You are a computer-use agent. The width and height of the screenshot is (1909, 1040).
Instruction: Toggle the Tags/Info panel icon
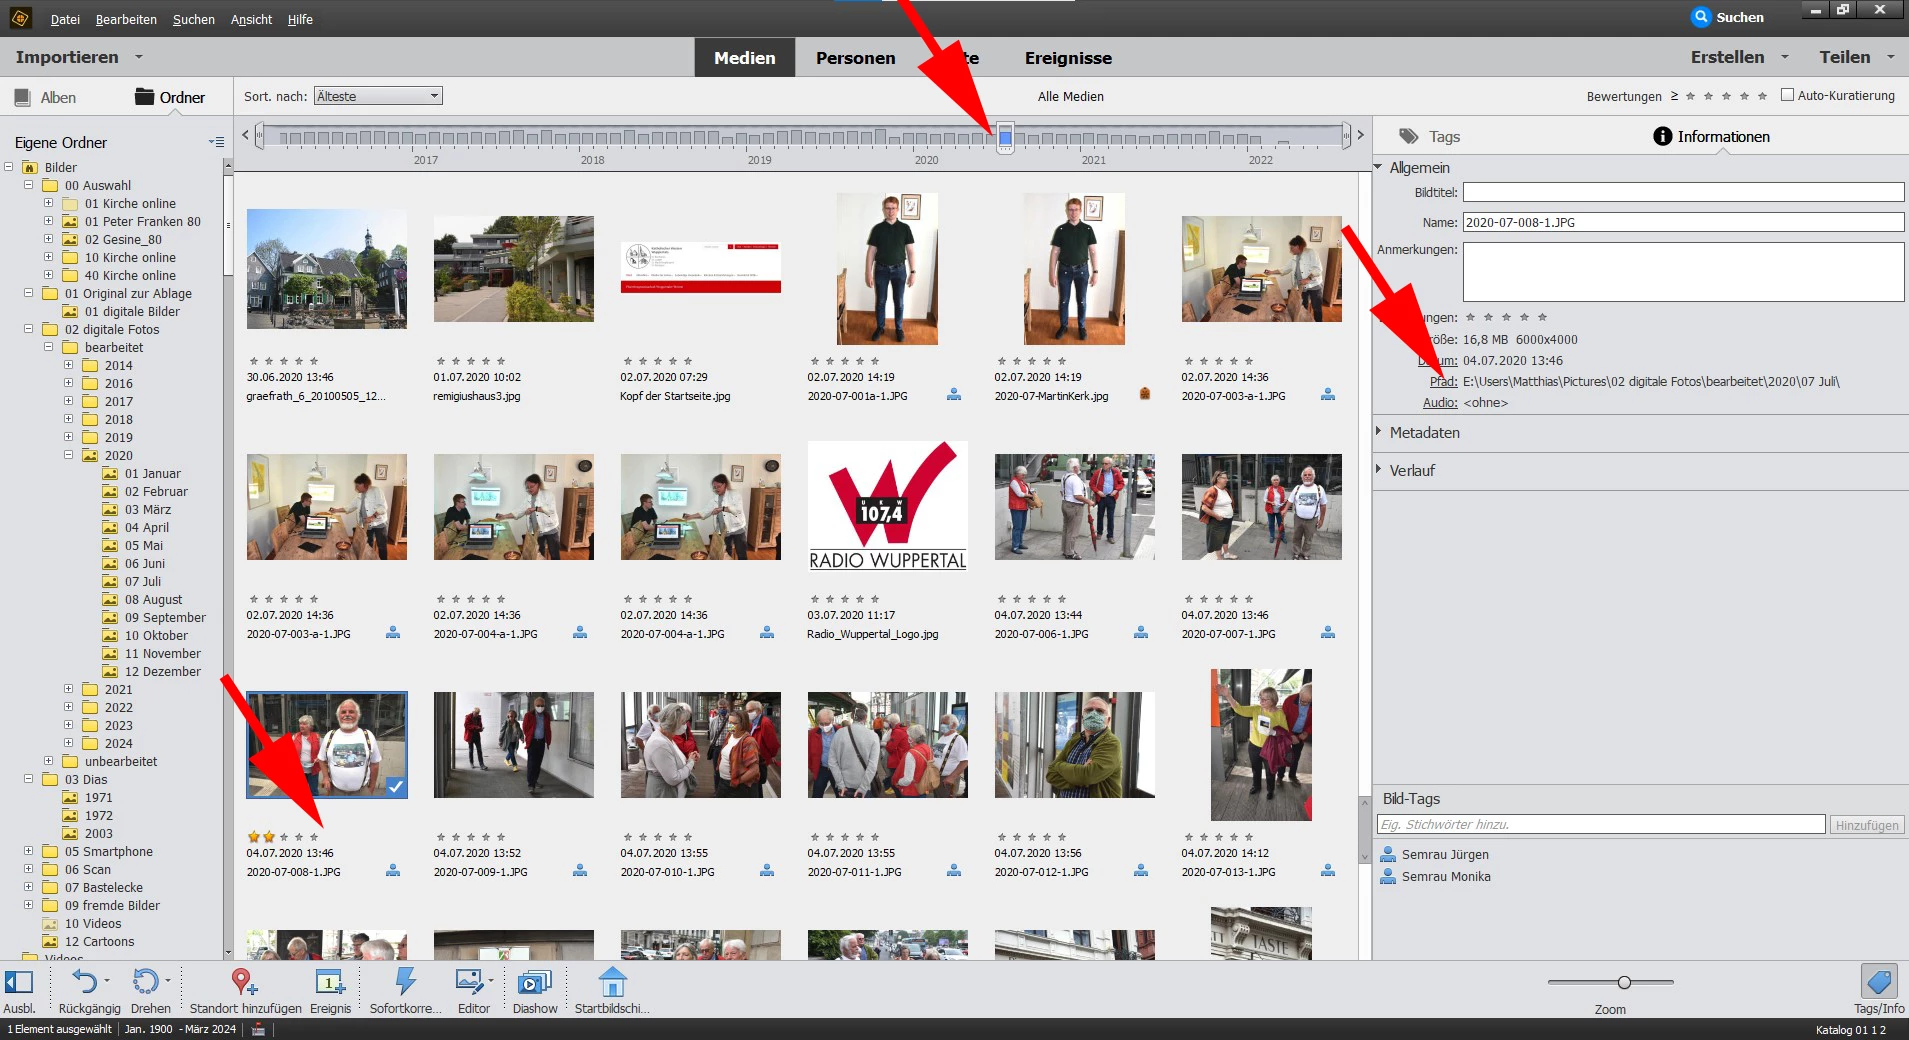tap(1879, 981)
